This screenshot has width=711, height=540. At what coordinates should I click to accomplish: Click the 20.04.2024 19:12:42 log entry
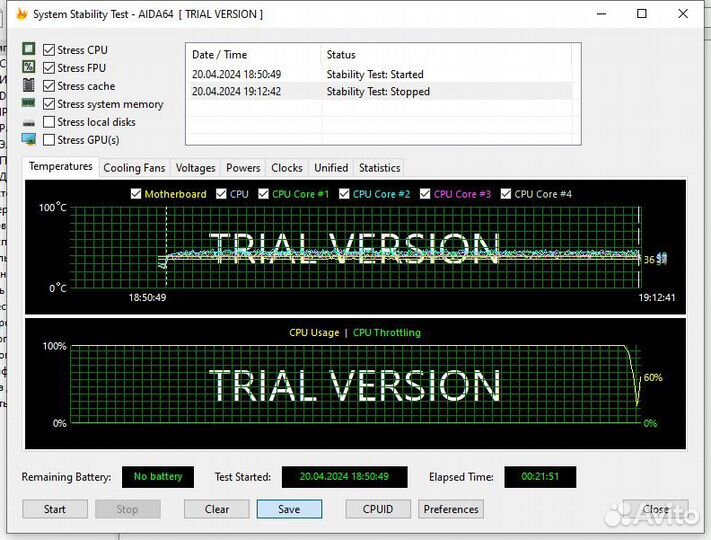[236, 92]
